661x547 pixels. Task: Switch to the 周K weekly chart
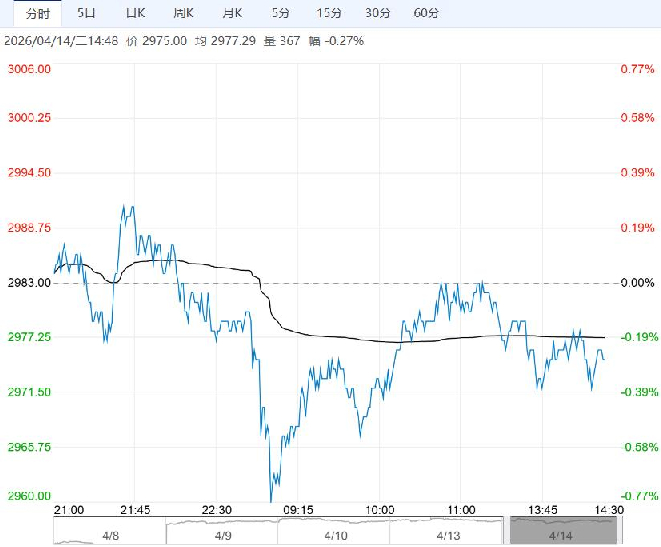[182, 13]
